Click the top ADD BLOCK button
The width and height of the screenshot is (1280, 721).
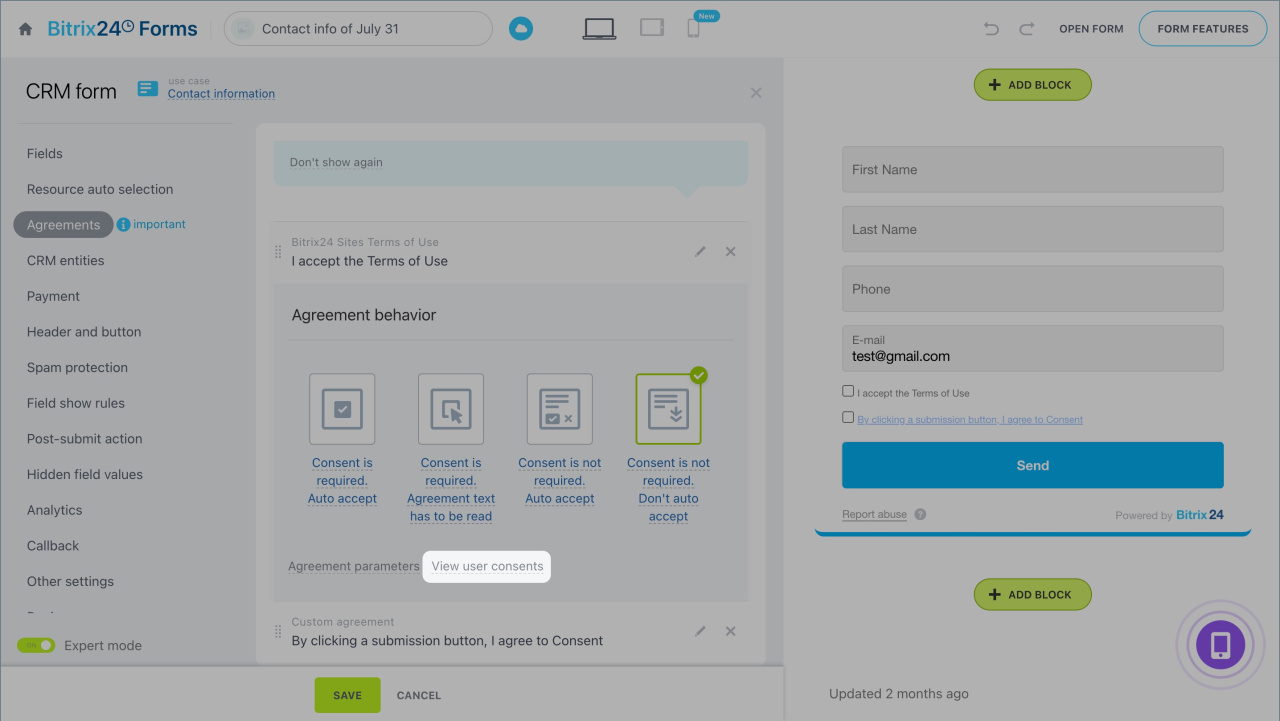pos(1032,85)
